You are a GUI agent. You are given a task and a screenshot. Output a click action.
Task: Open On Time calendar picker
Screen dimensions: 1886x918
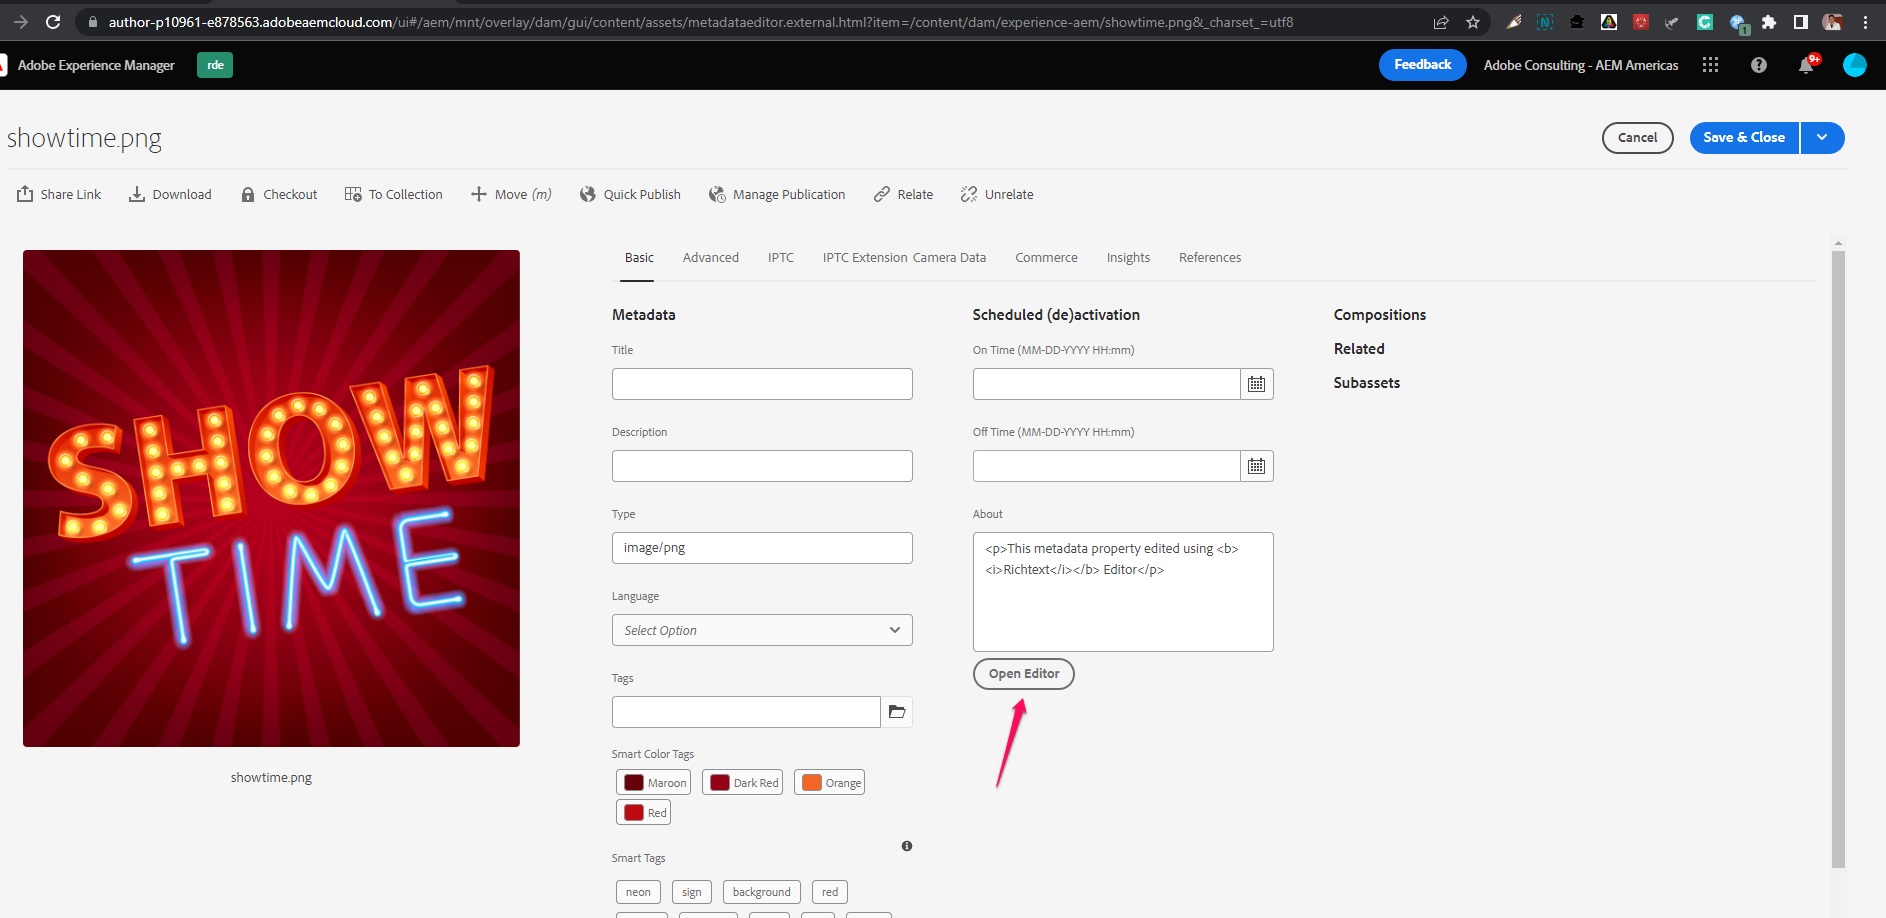click(1257, 384)
